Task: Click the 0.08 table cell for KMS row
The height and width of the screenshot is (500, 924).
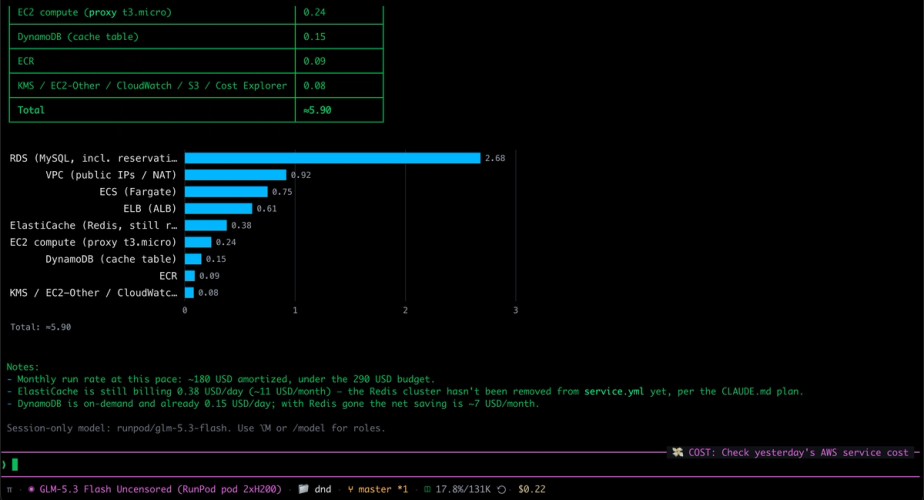Action: pyautogui.click(x=339, y=85)
